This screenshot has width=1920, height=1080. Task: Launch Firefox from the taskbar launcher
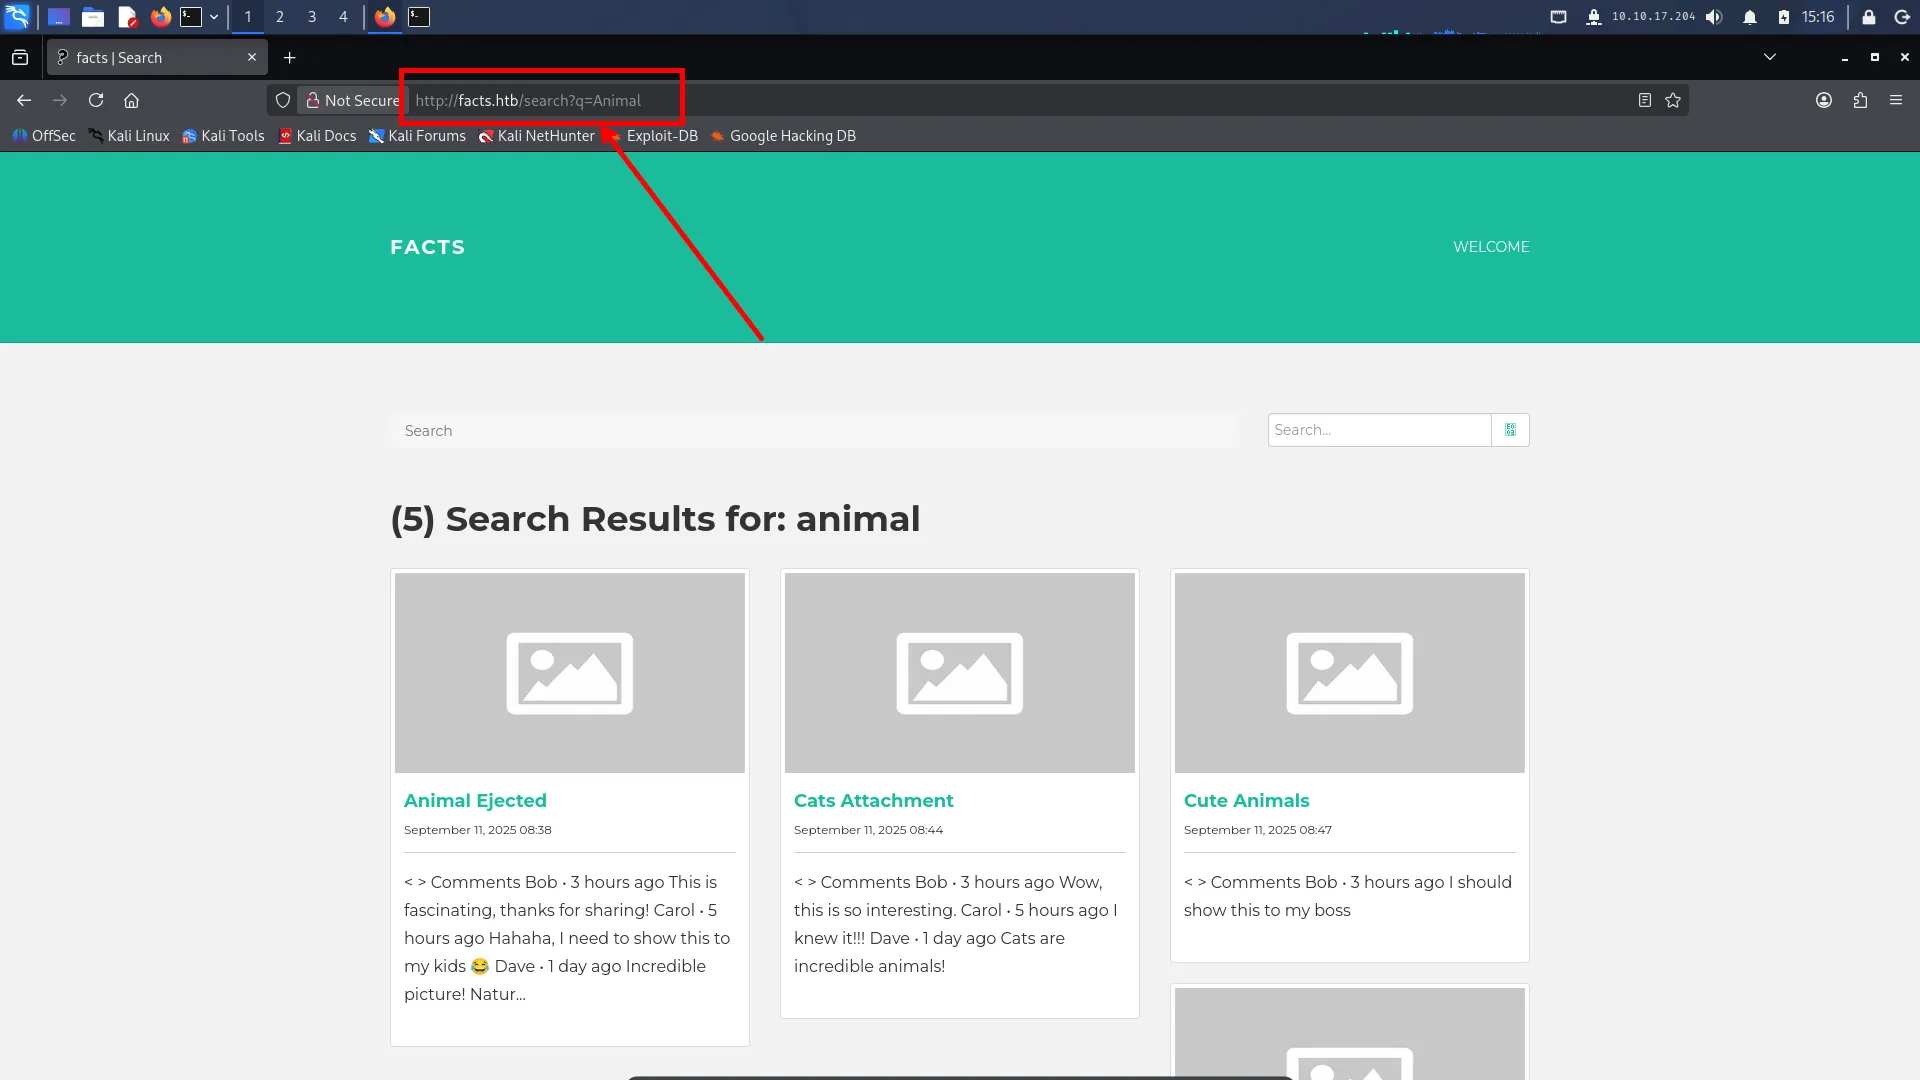tap(160, 17)
